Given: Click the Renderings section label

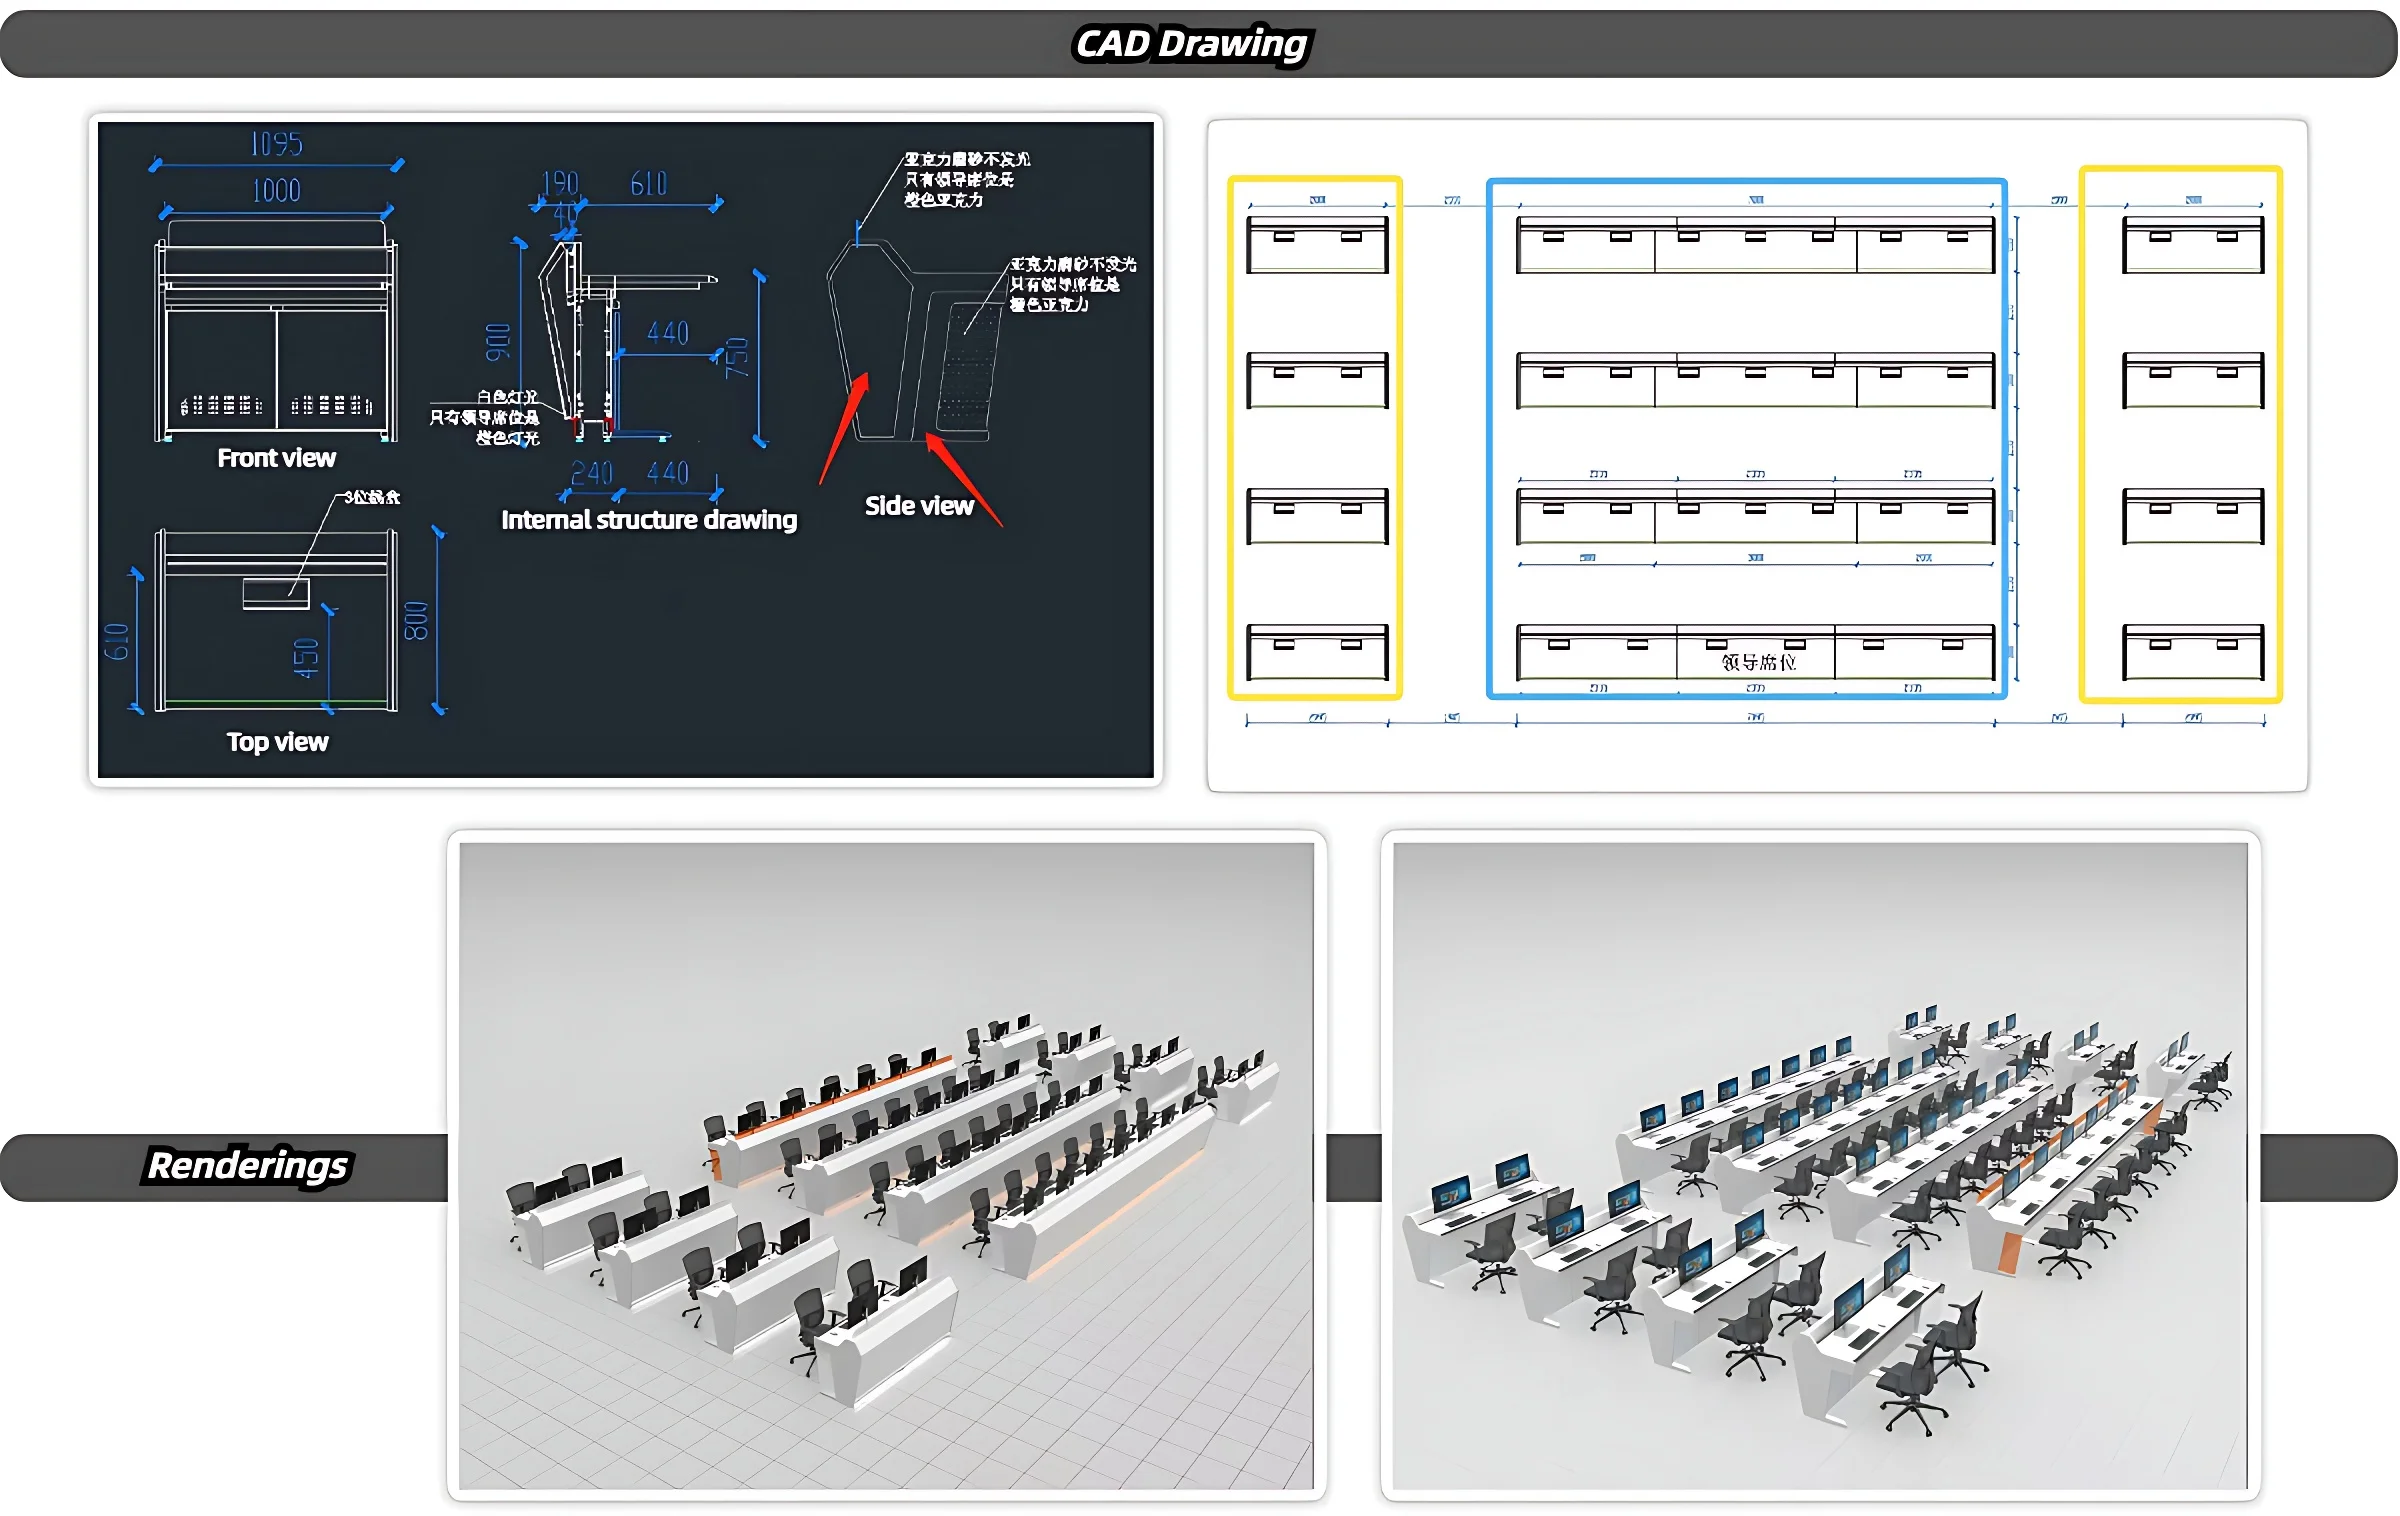Looking at the screenshot, I should 247,1166.
